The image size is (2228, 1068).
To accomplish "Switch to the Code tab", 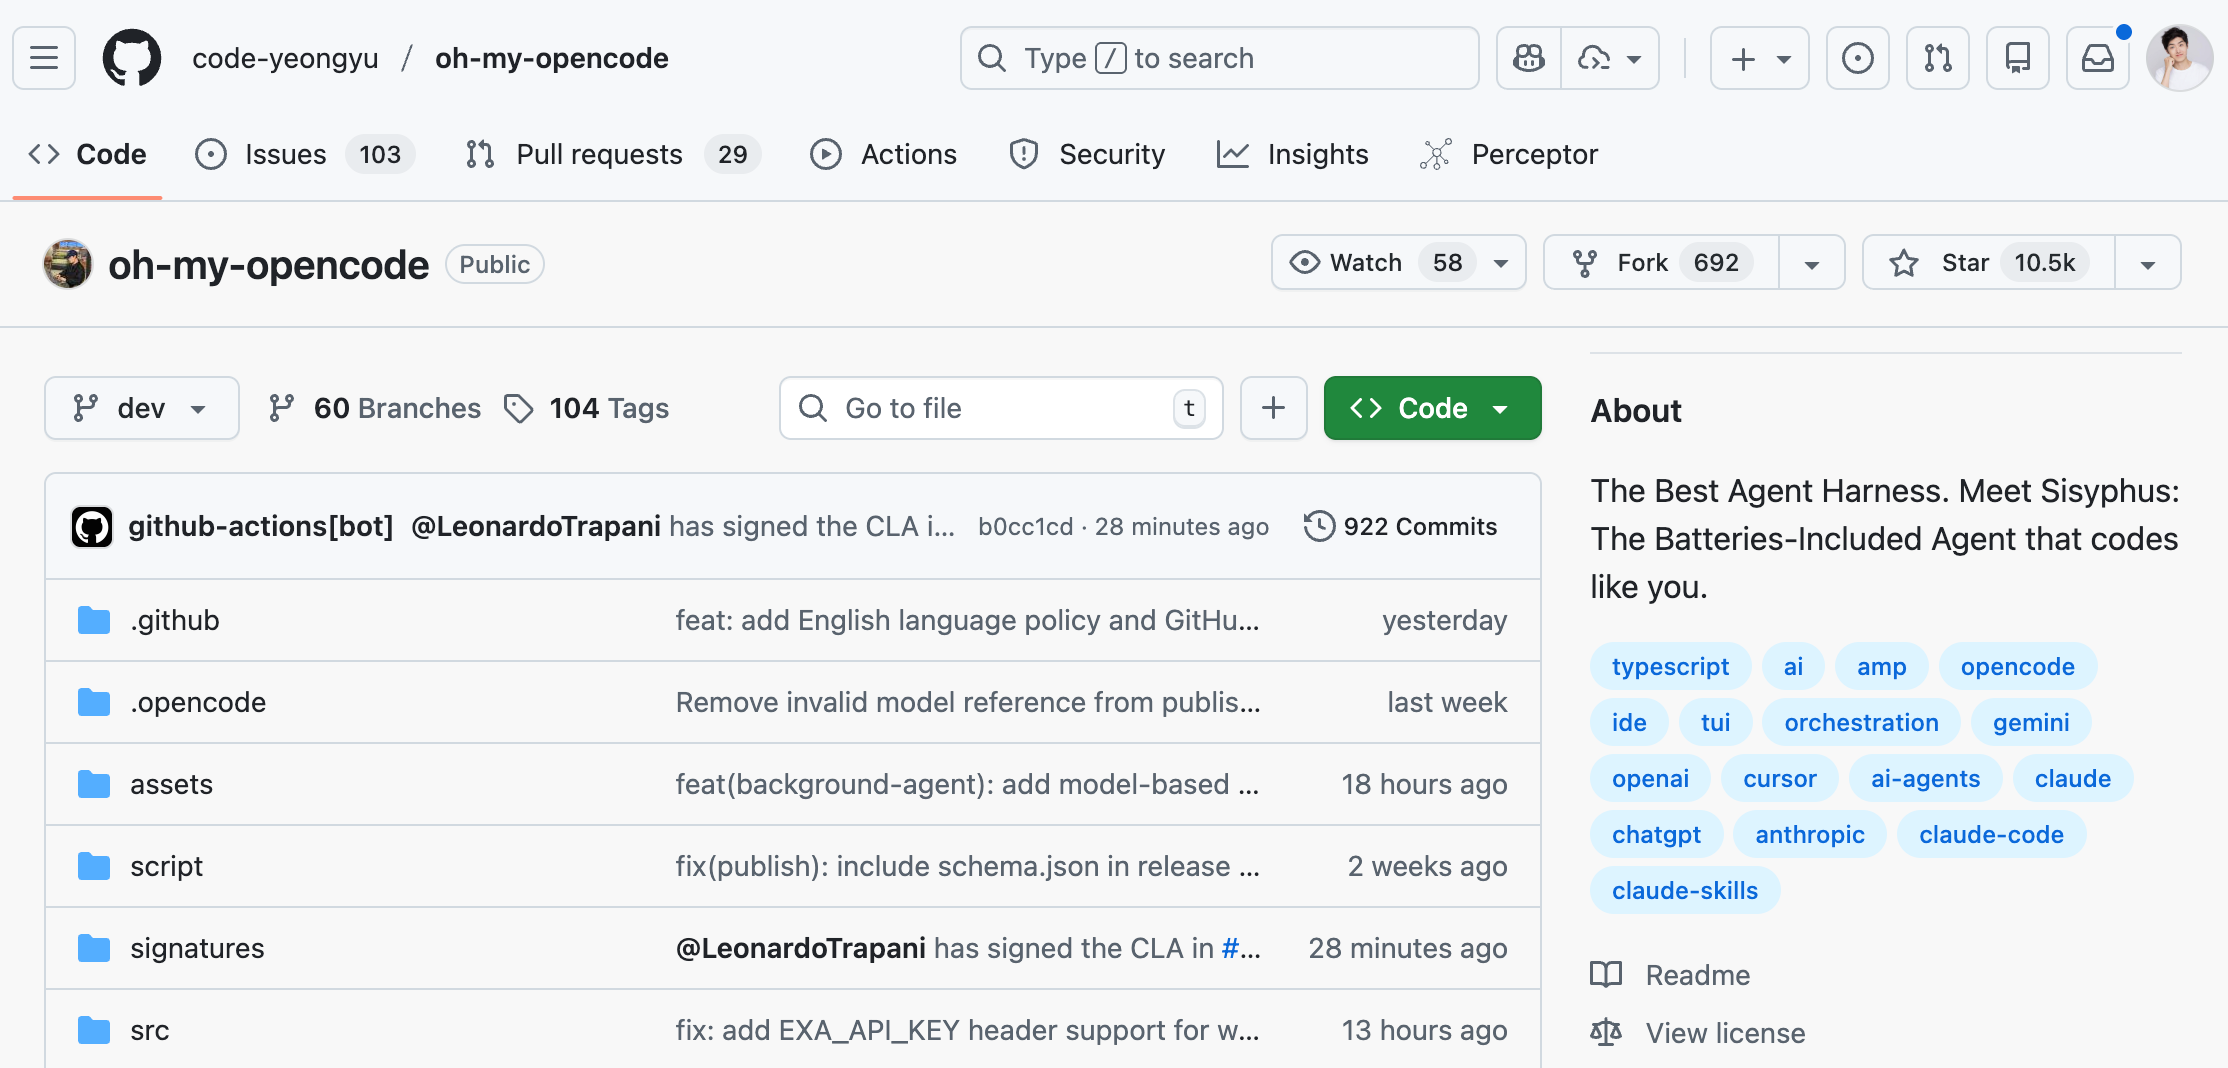I will click(x=87, y=154).
